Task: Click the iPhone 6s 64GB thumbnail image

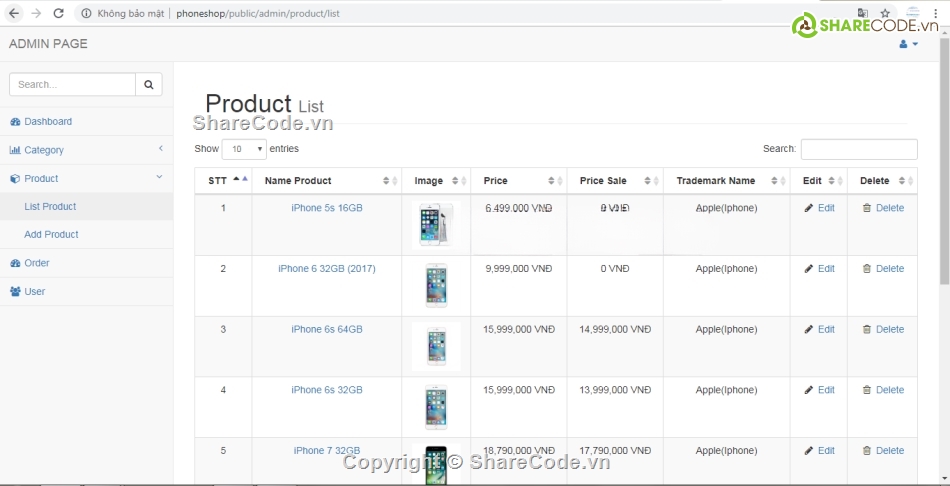Action: click(x=436, y=346)
